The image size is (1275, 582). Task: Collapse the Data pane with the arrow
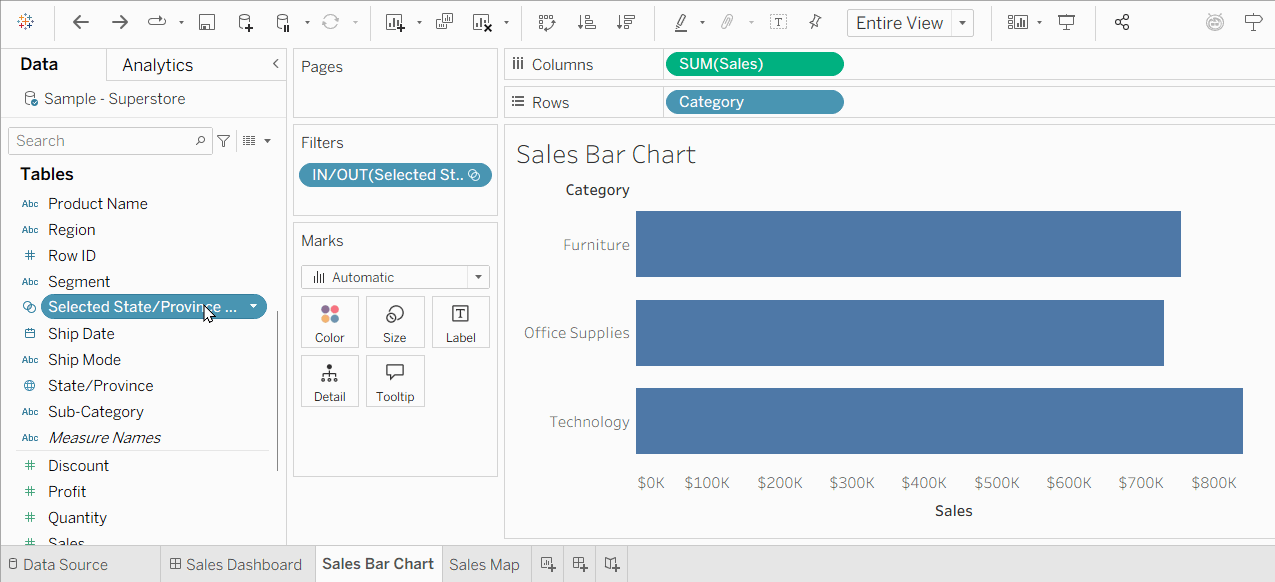pyautogui.click(x=275, y=64)
